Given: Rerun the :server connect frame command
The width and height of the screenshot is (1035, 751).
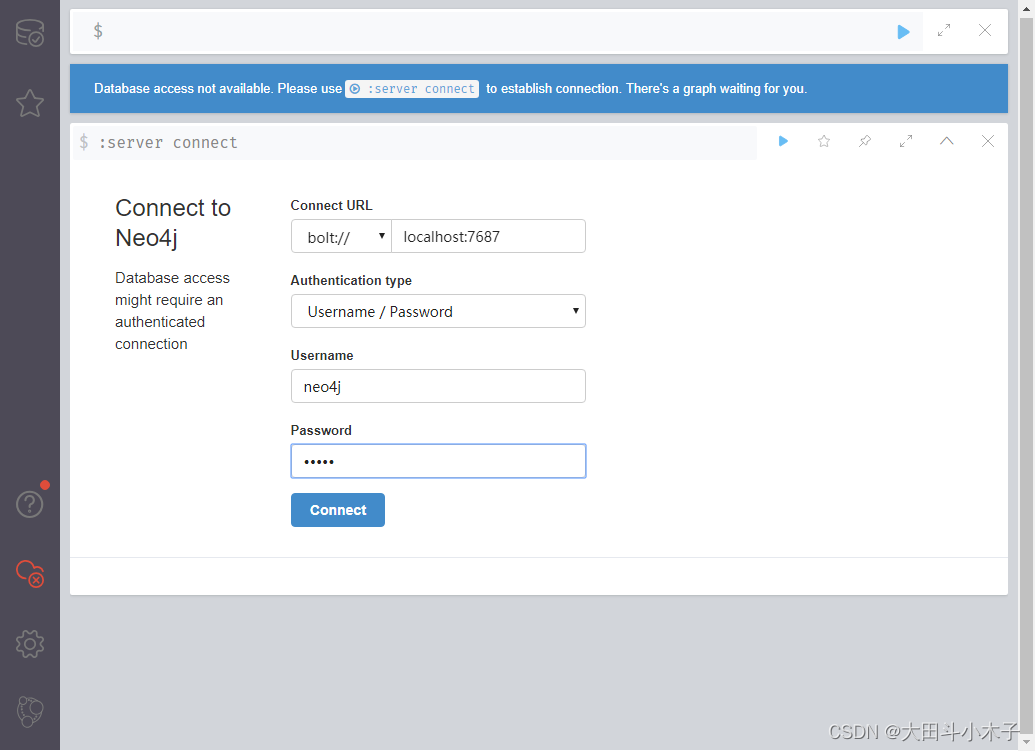Looking at the screenshot, I should click(783, 141).
